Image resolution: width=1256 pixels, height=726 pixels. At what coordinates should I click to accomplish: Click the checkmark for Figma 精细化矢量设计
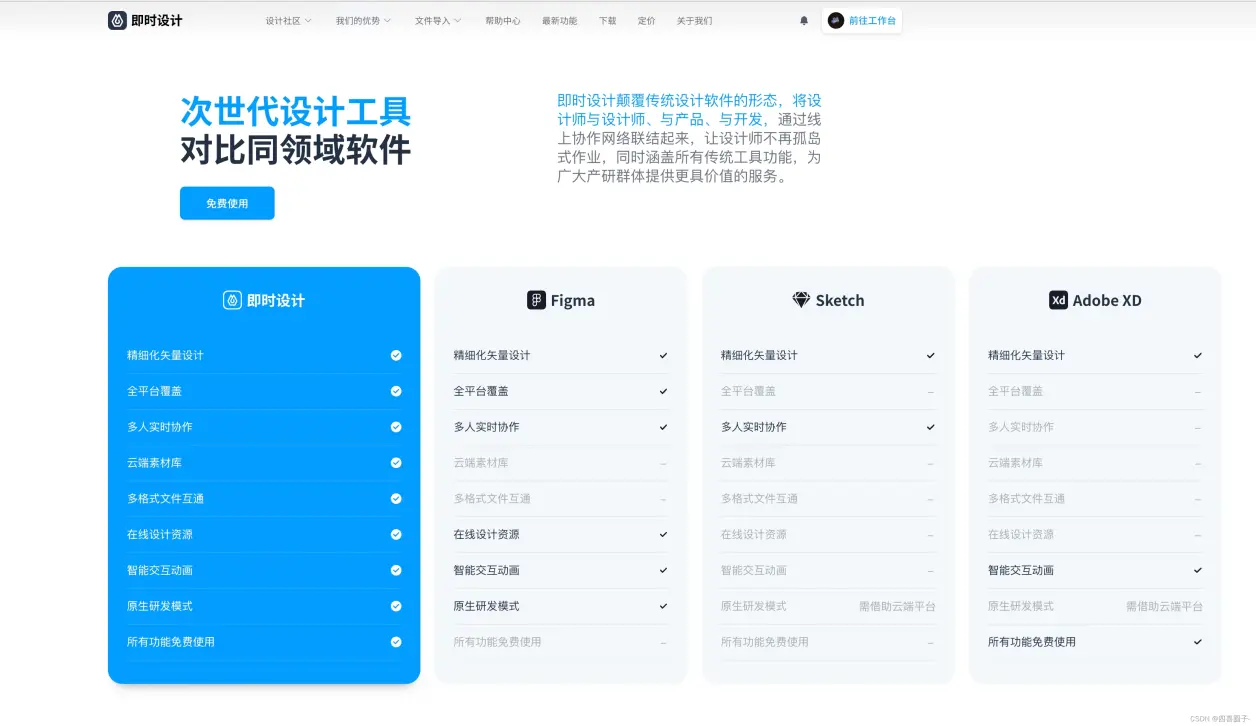pos(663,355)
